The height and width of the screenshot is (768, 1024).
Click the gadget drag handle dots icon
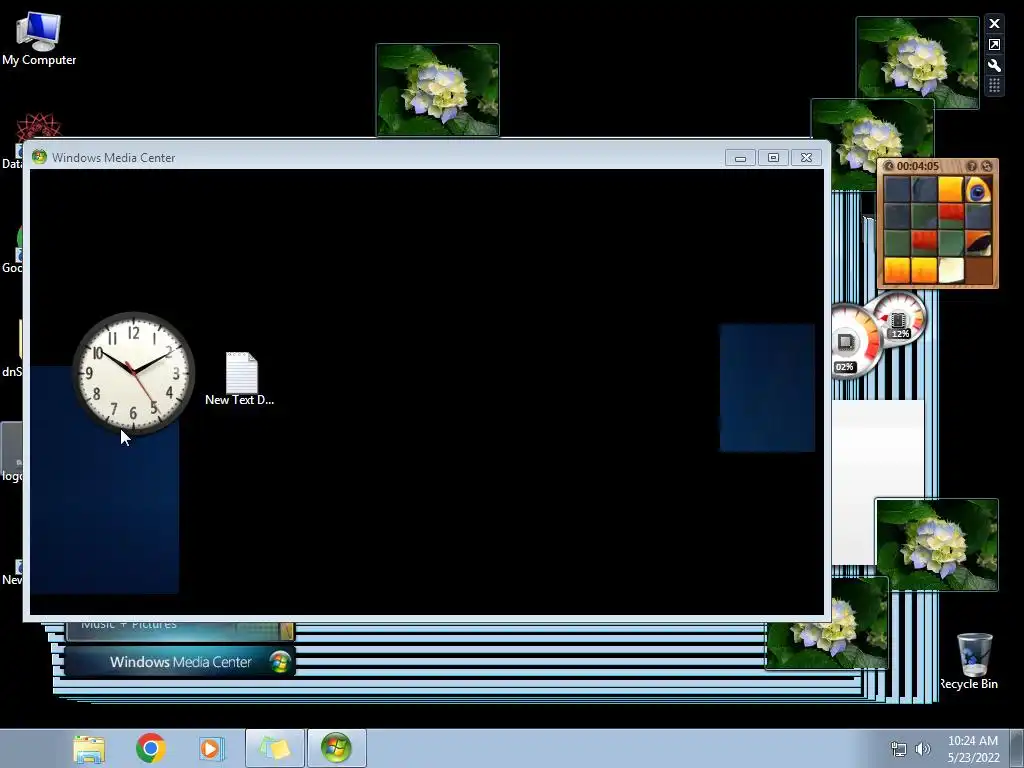(x=994, y=86)
